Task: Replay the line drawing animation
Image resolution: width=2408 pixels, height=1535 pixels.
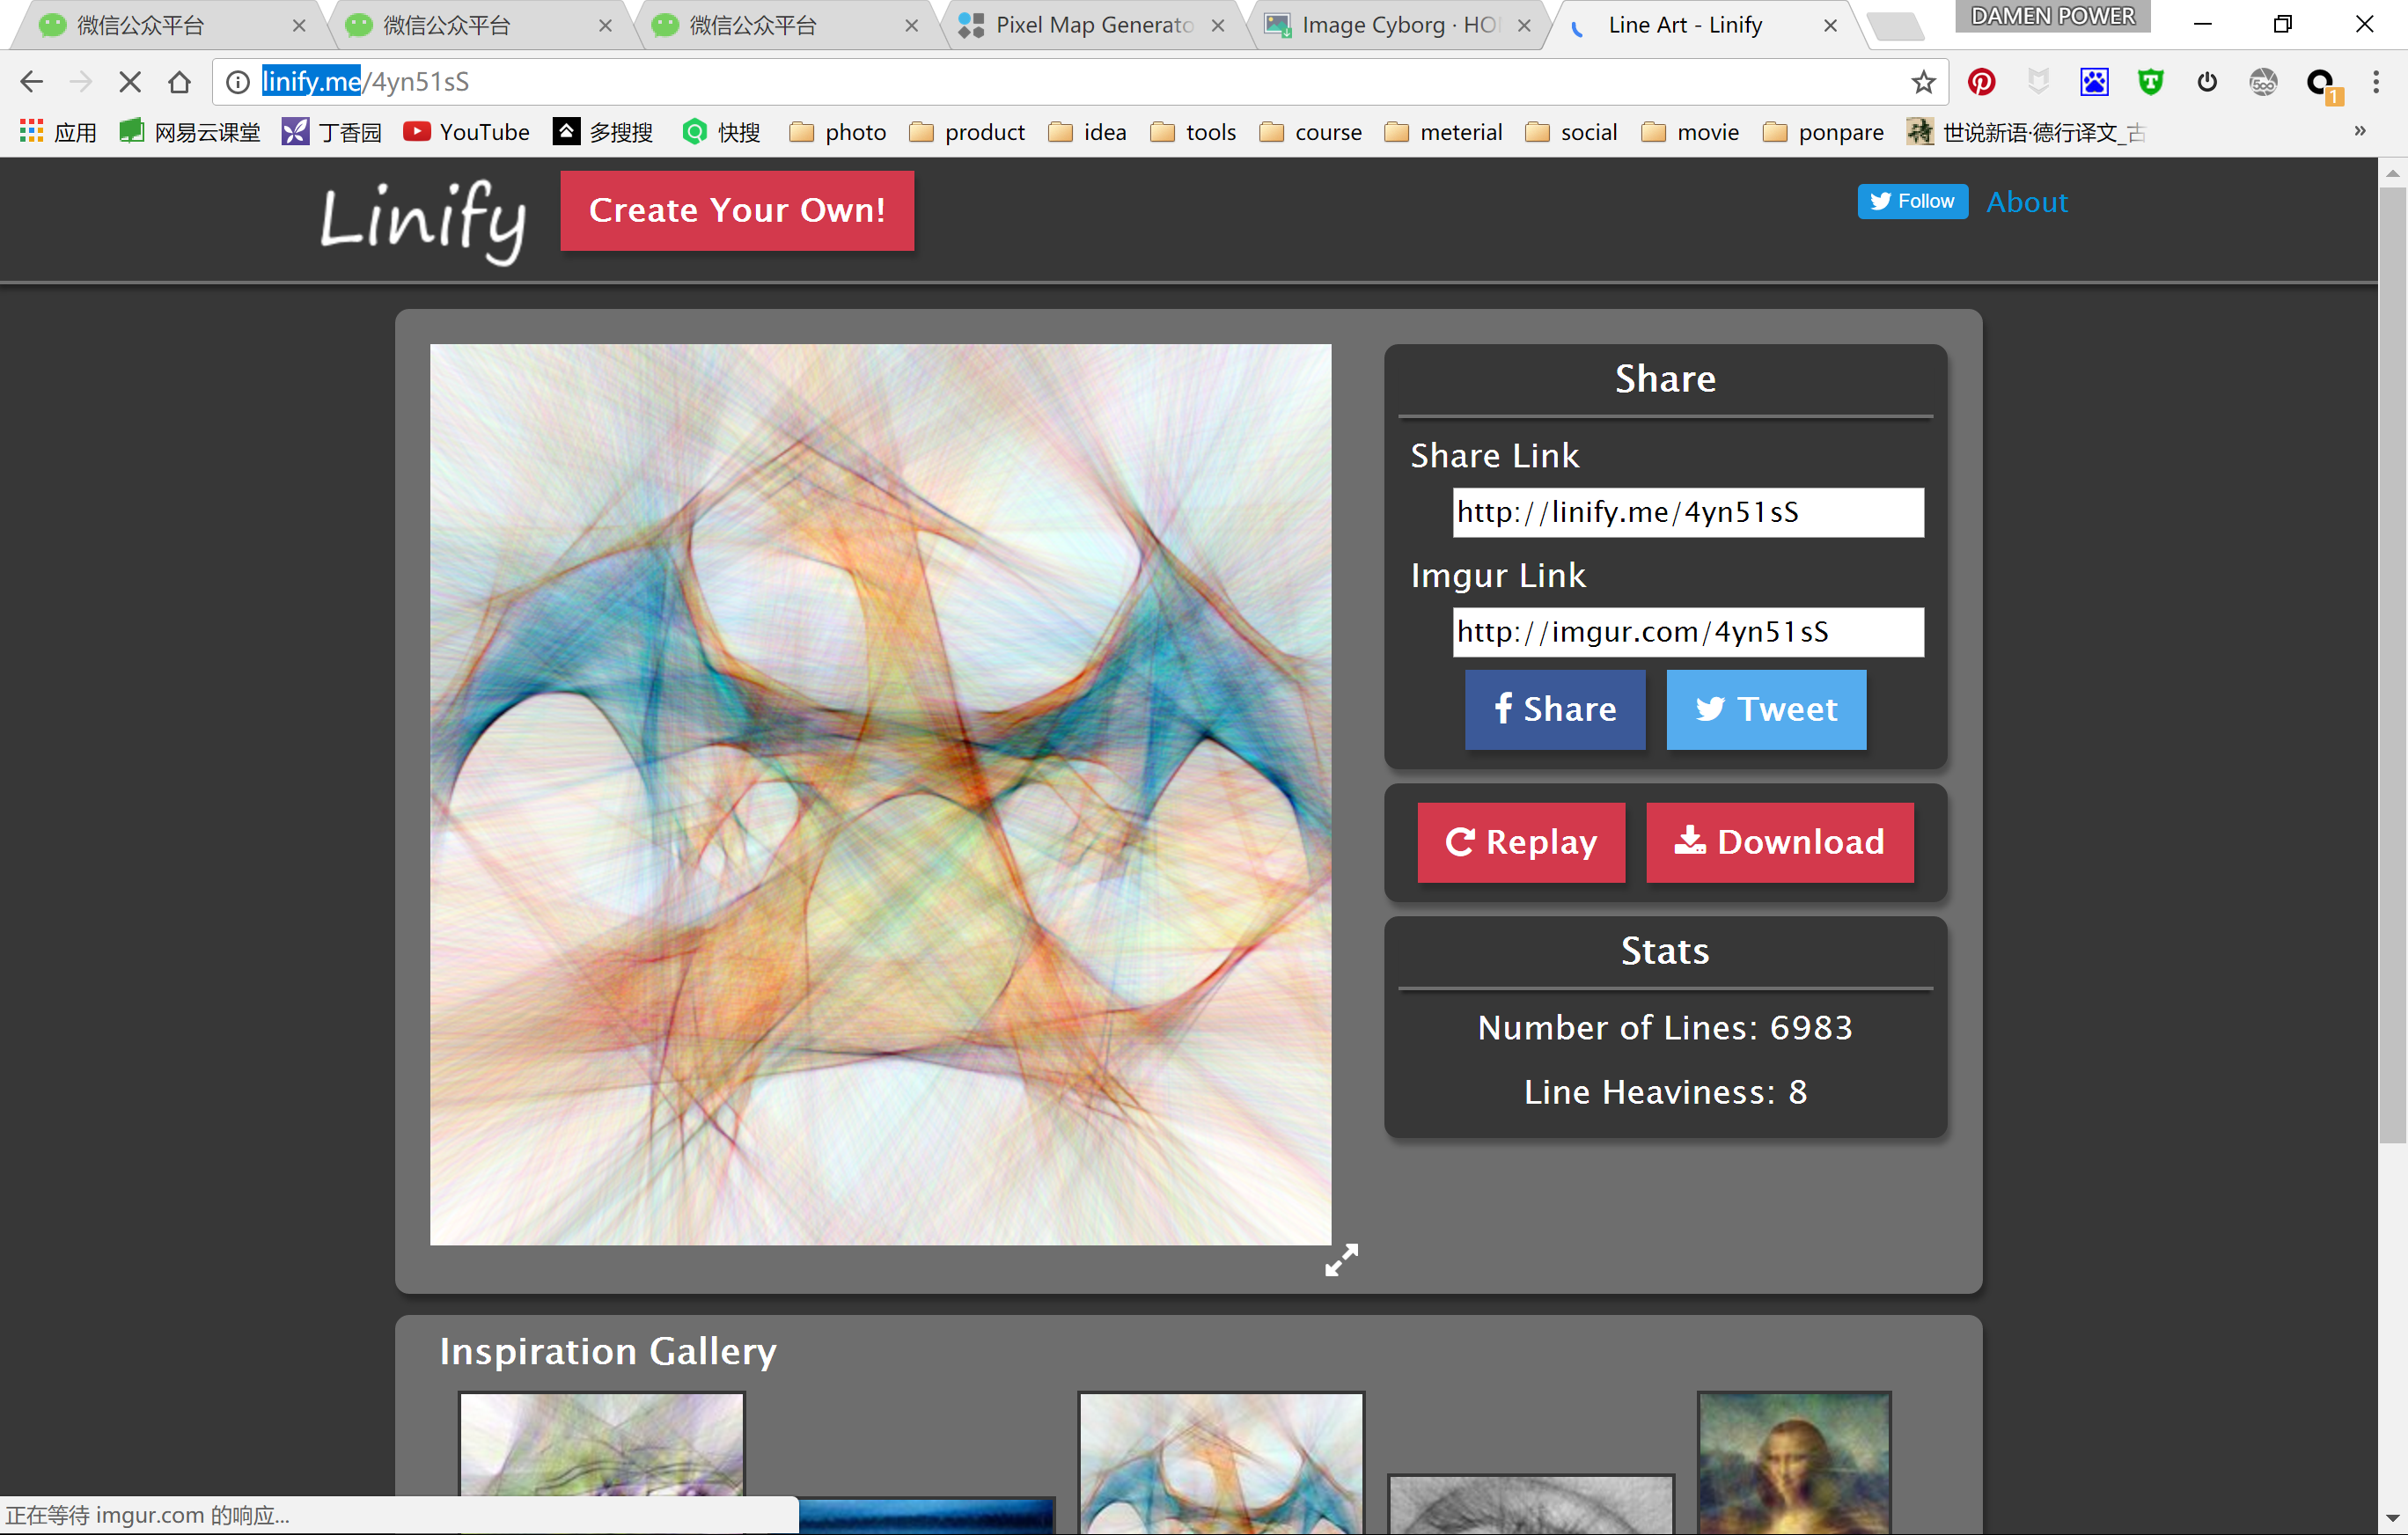Action: [x=1520, y=842]
